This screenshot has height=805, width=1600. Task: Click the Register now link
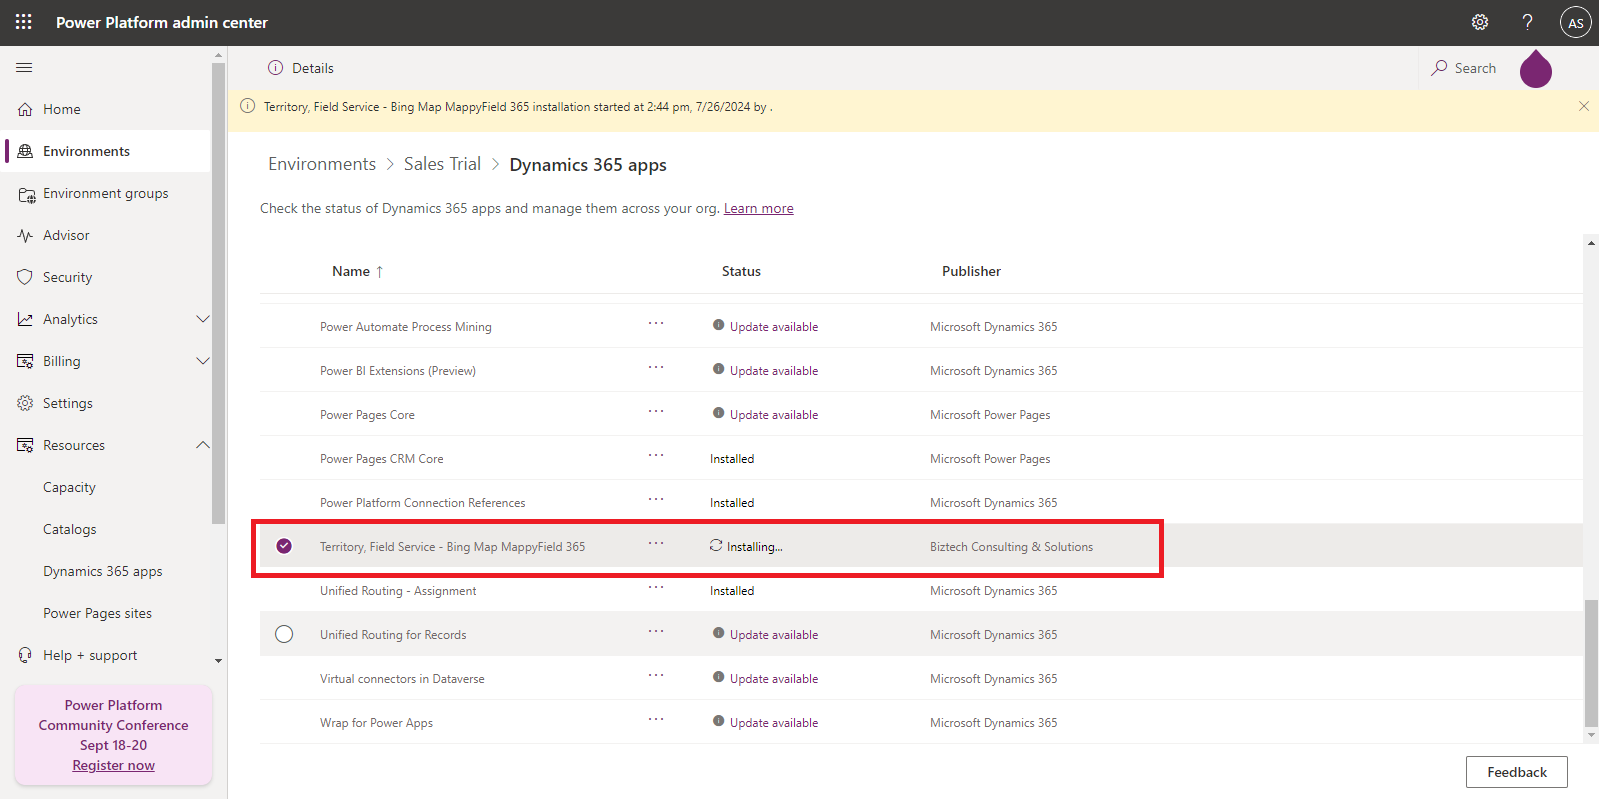click(114, 766)
